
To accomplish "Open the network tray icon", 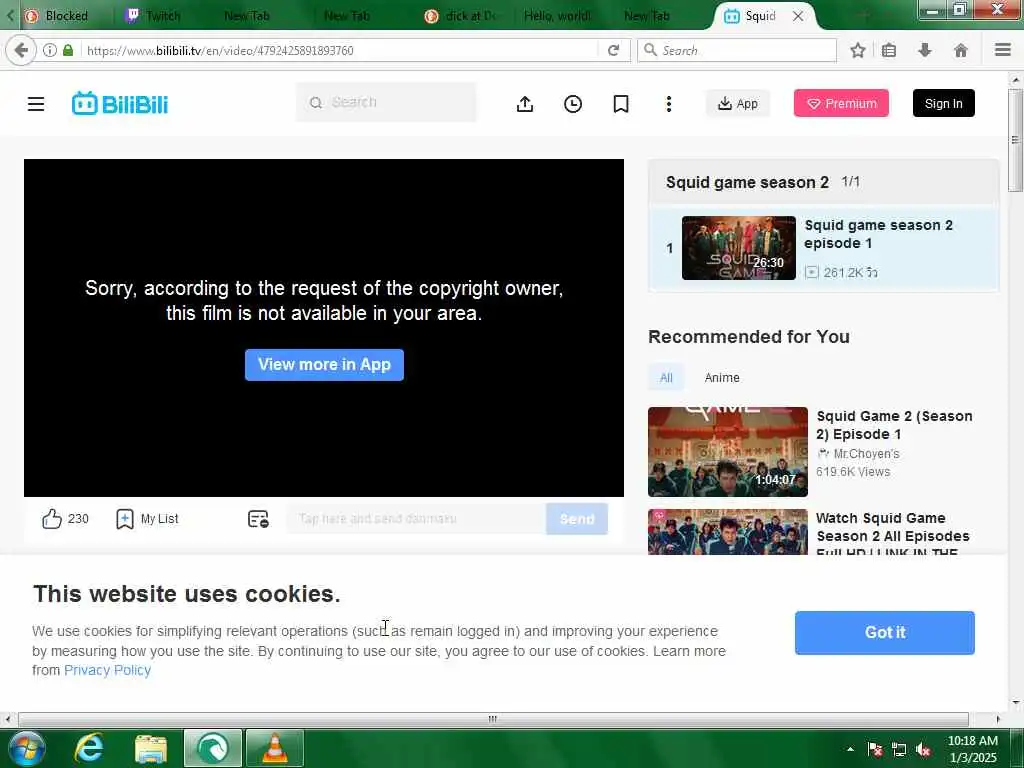I will 899,750.
